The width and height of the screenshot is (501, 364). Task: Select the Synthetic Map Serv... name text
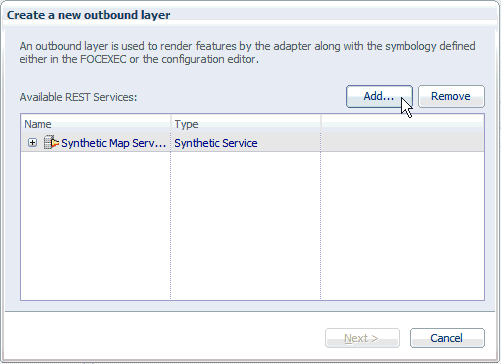coord(113,143)
